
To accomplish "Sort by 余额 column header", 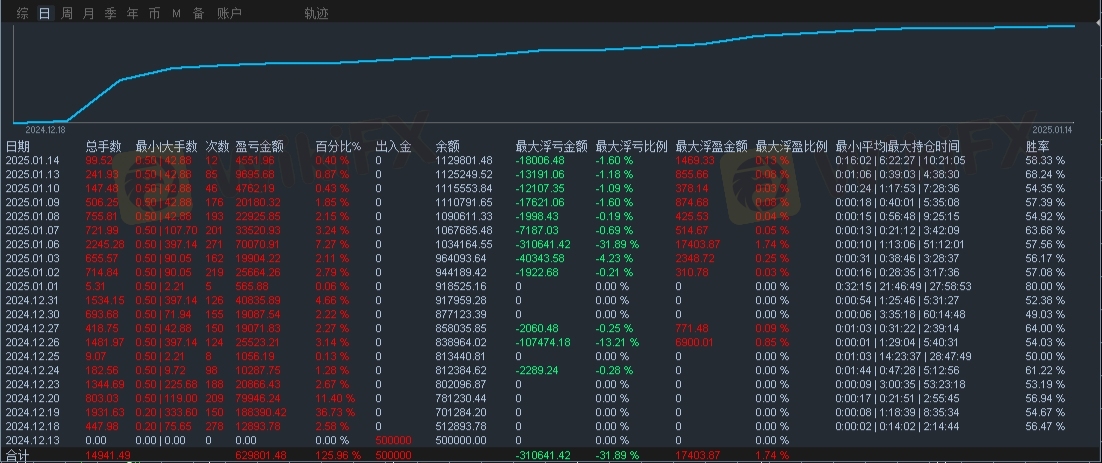I will [x=448, y=147].
